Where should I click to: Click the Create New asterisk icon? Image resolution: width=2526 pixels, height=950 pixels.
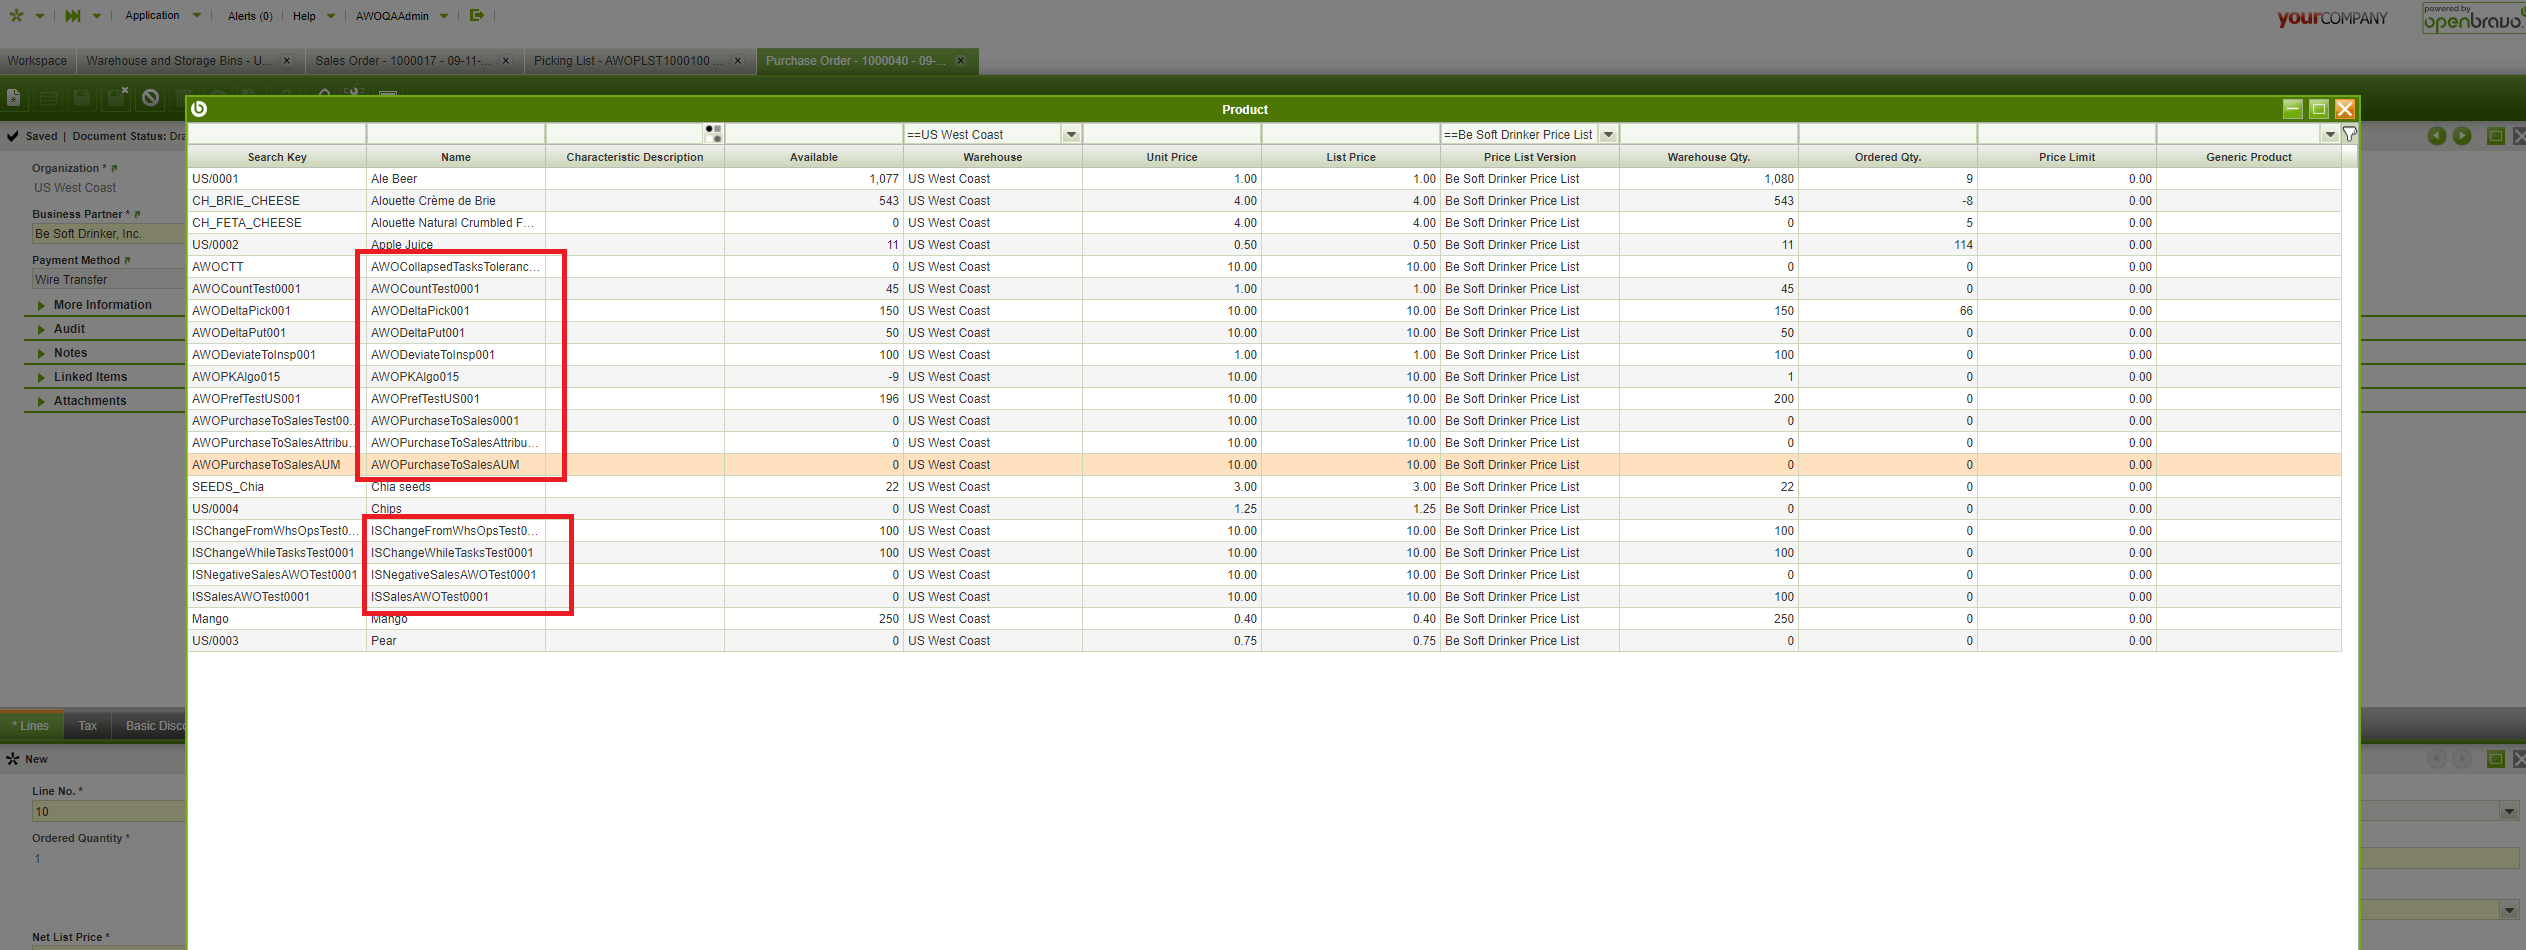pyautogui.click(x=16, y=15)
